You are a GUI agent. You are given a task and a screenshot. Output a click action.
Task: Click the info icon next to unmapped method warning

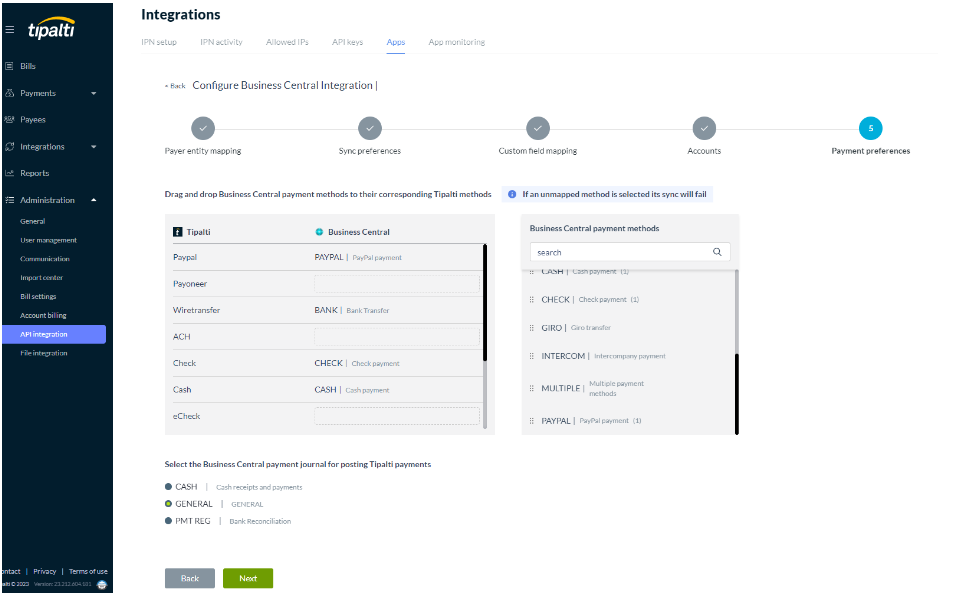click(512, 194)
